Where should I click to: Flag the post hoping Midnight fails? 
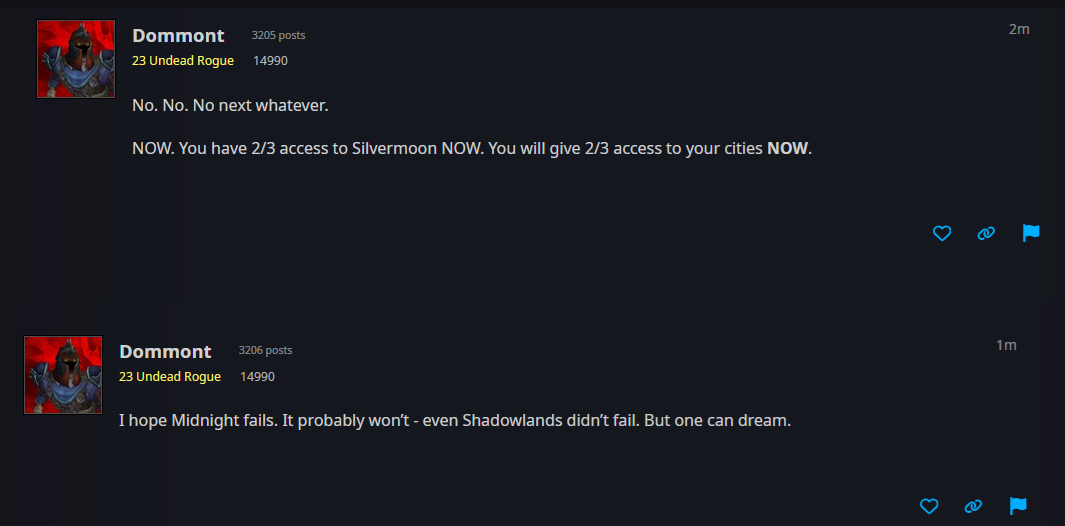click(1018, 506)
